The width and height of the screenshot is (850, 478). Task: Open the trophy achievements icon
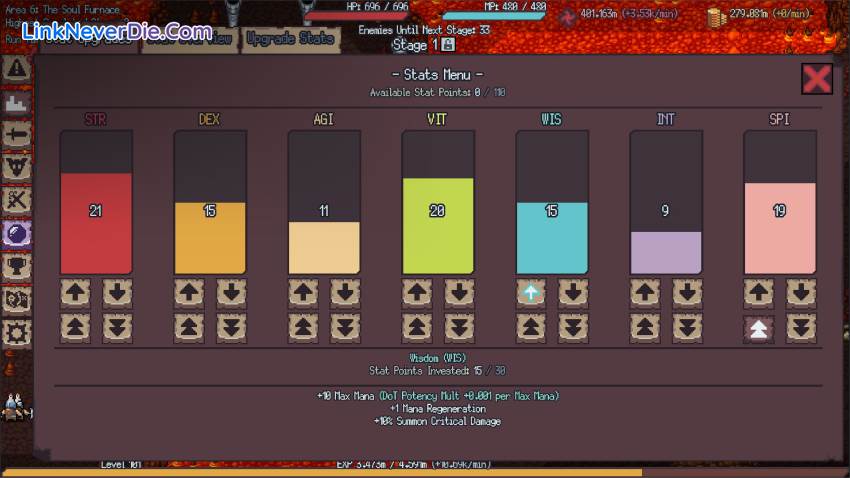click(x=16, y=266)
